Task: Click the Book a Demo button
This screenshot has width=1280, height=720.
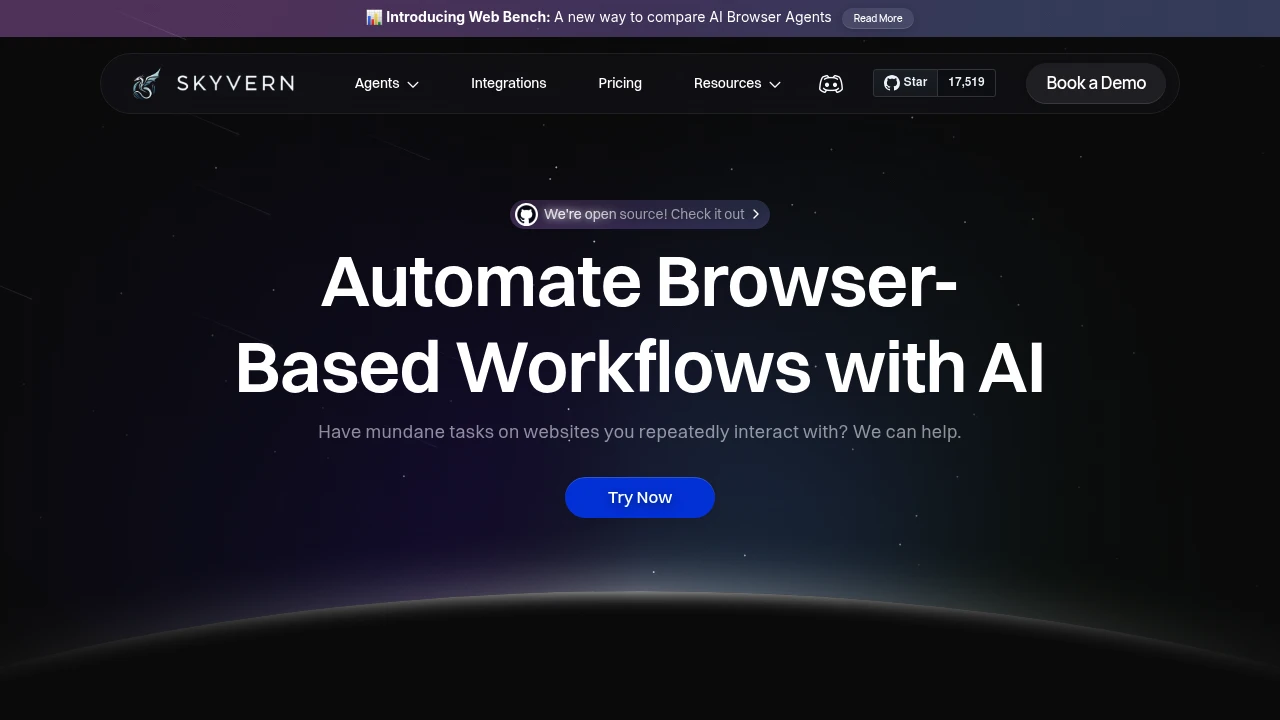Action: click(x=1096, y=84)
